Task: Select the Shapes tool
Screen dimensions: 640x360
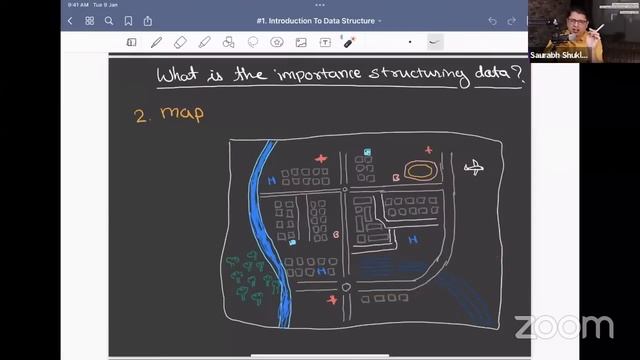Action: tap(228, 42)
